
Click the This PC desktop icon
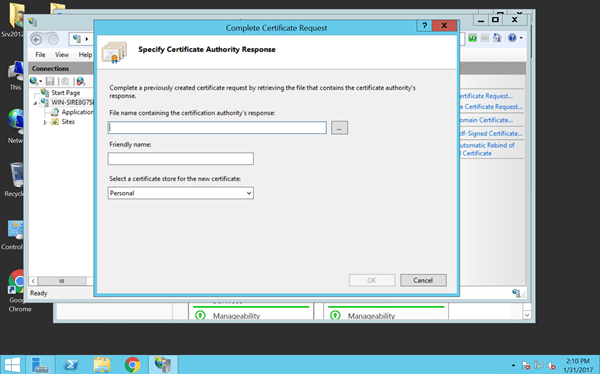pyautogui.click(x=15, y=76)
